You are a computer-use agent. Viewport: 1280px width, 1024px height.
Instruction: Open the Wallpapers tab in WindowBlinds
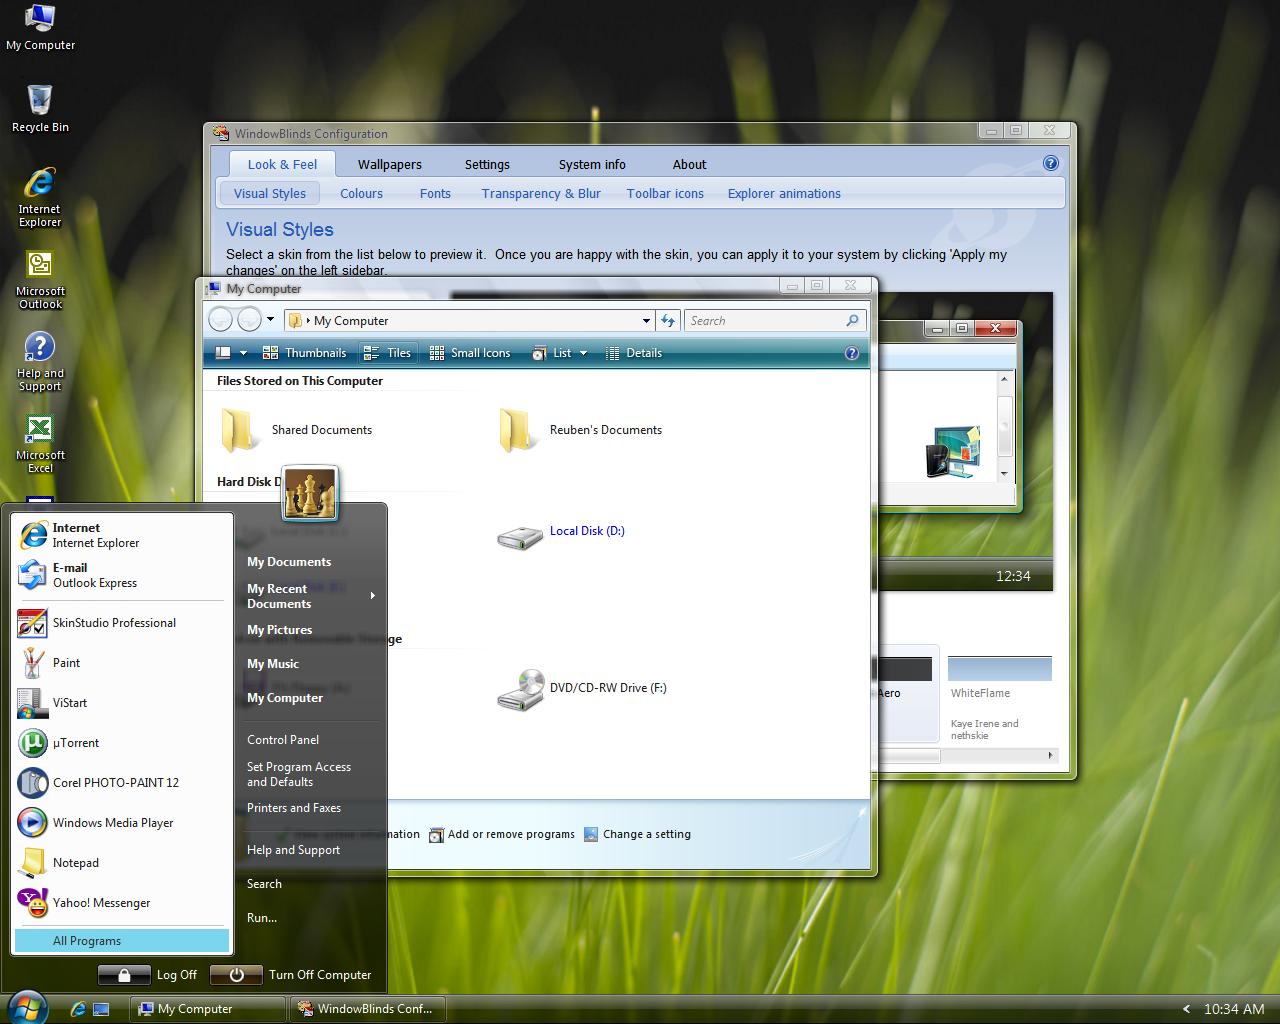coord(390,165)
